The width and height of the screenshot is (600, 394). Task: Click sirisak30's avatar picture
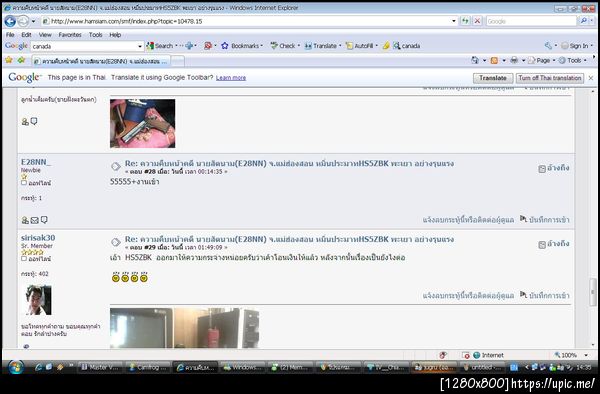click(38, 300)
